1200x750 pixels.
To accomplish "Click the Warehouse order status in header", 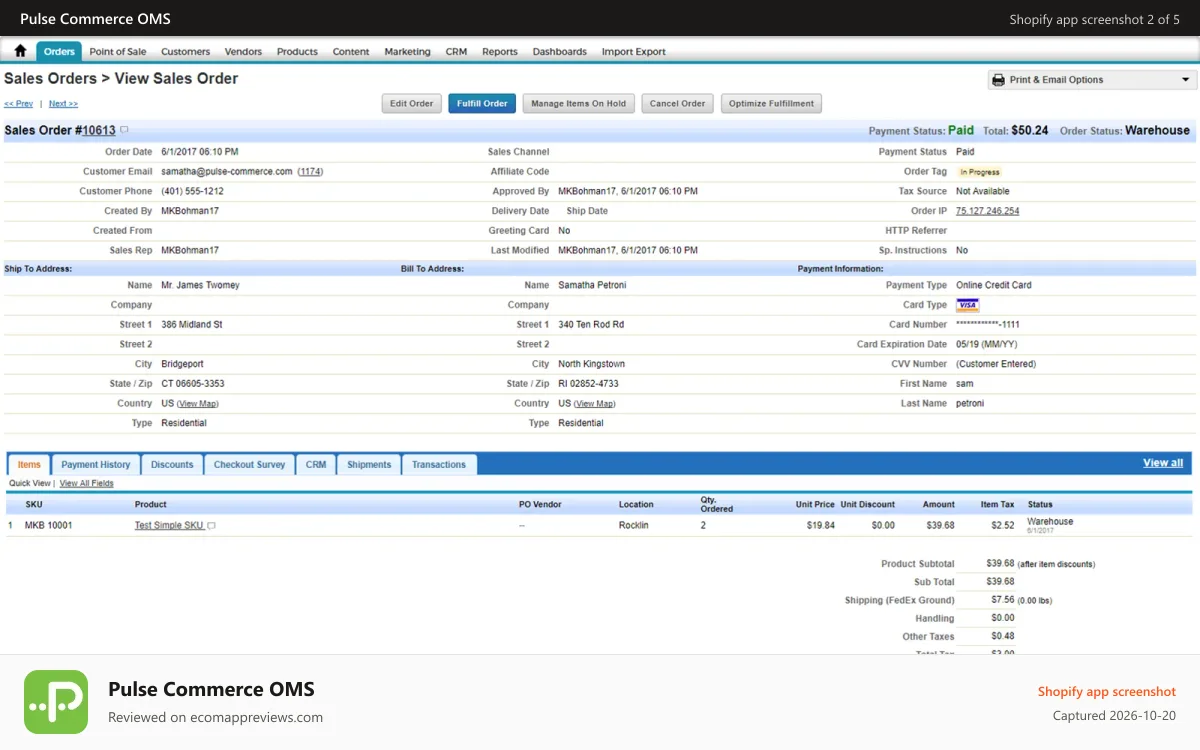I will tap(1157, 130).
